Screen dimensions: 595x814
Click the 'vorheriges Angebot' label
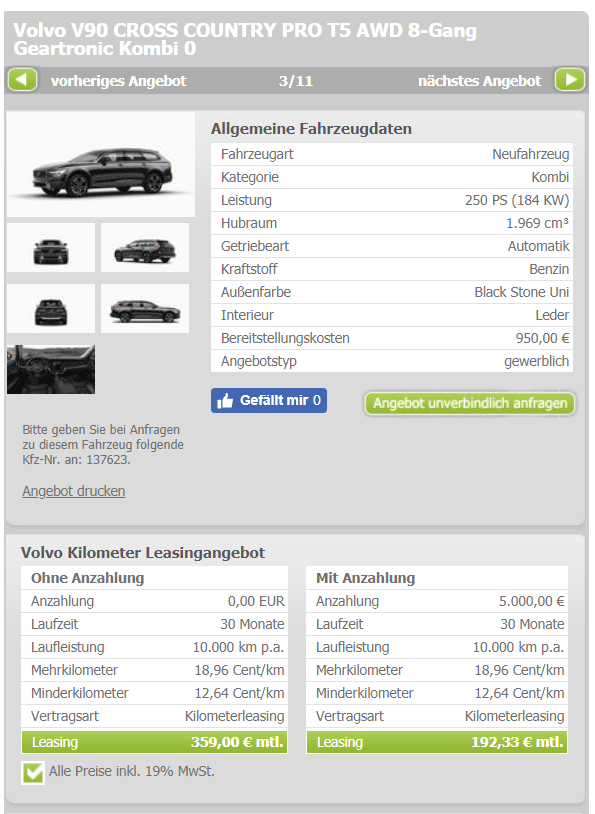118,81
